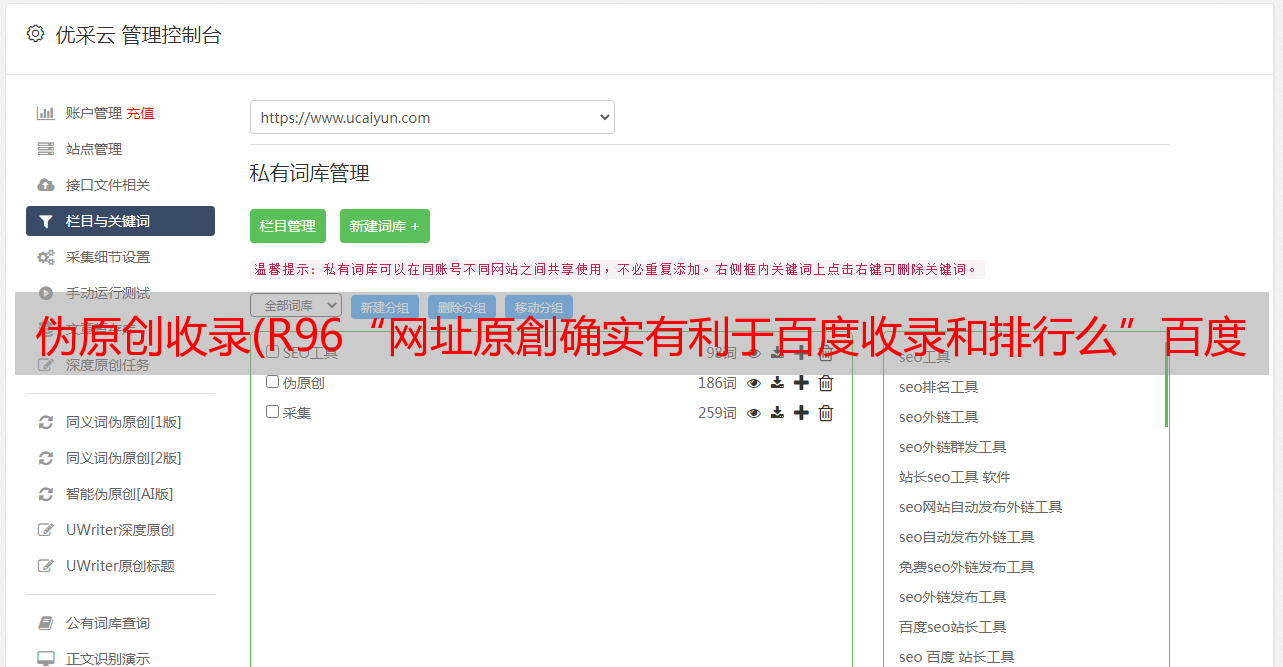Click the green 栏目管理 button
1283x667 pixels.
click(288, 226)
